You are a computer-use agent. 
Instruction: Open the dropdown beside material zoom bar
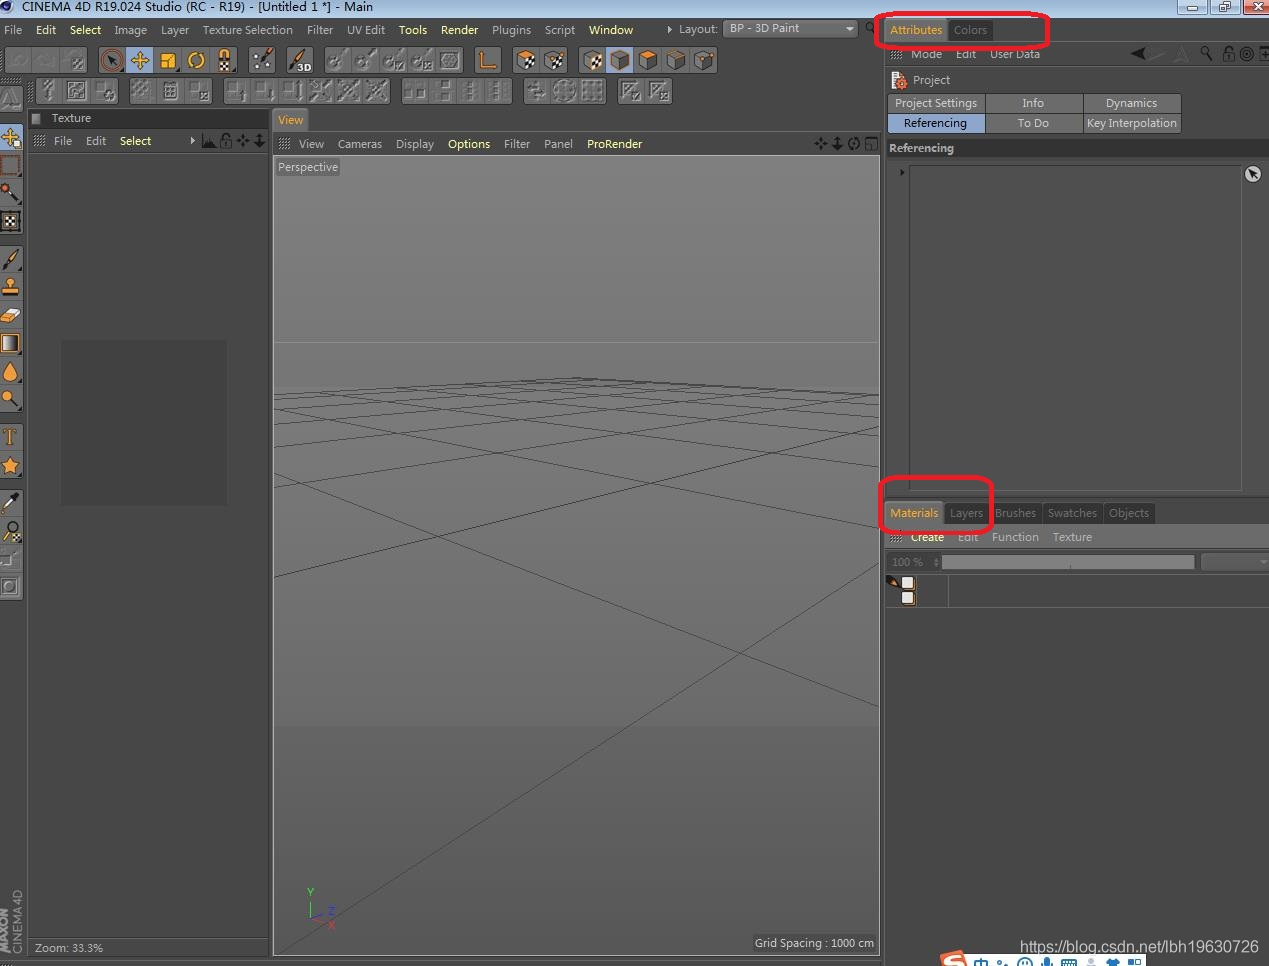coord(1235,562)
